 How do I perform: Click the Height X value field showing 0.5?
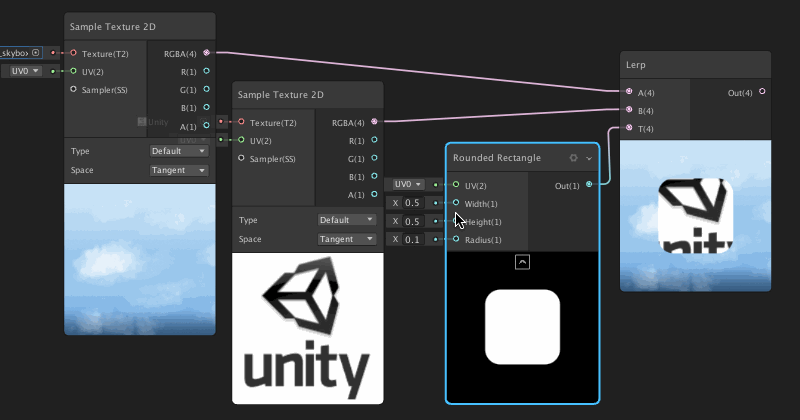pyautogui.click(x=412, y=221)
